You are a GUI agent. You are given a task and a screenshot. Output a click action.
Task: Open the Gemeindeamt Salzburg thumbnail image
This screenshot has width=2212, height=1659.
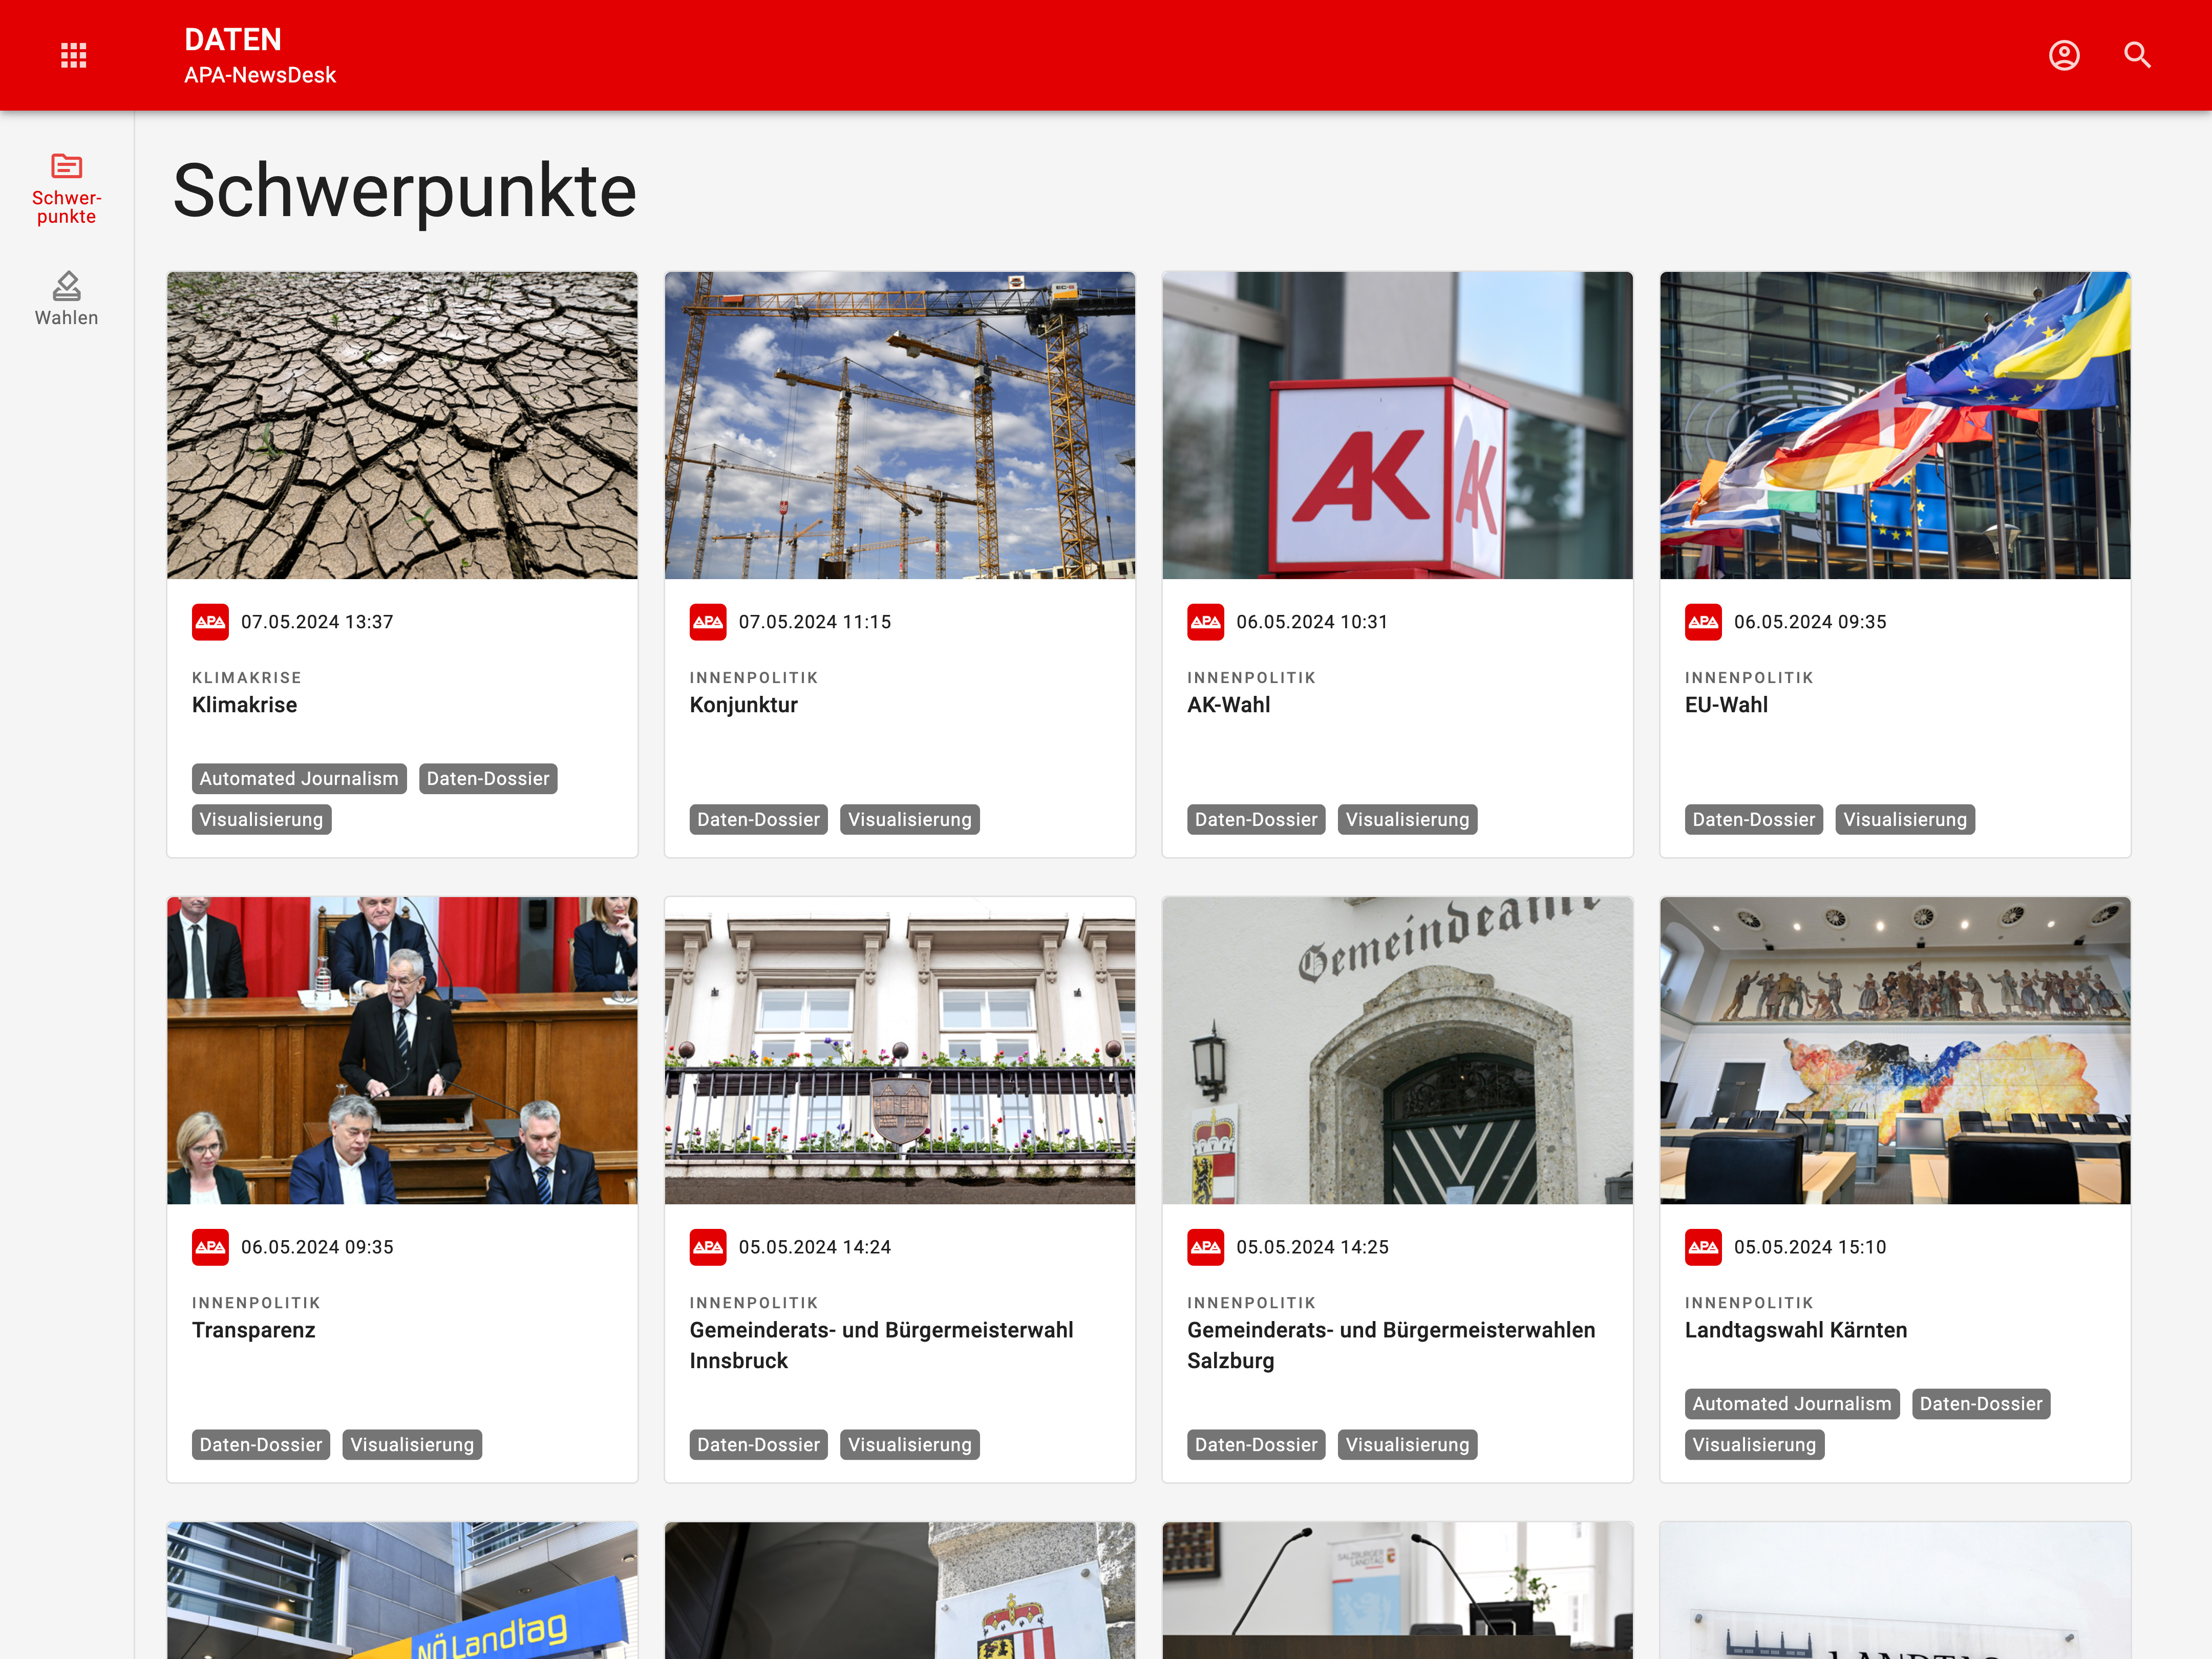[x=1397, y=1050]
